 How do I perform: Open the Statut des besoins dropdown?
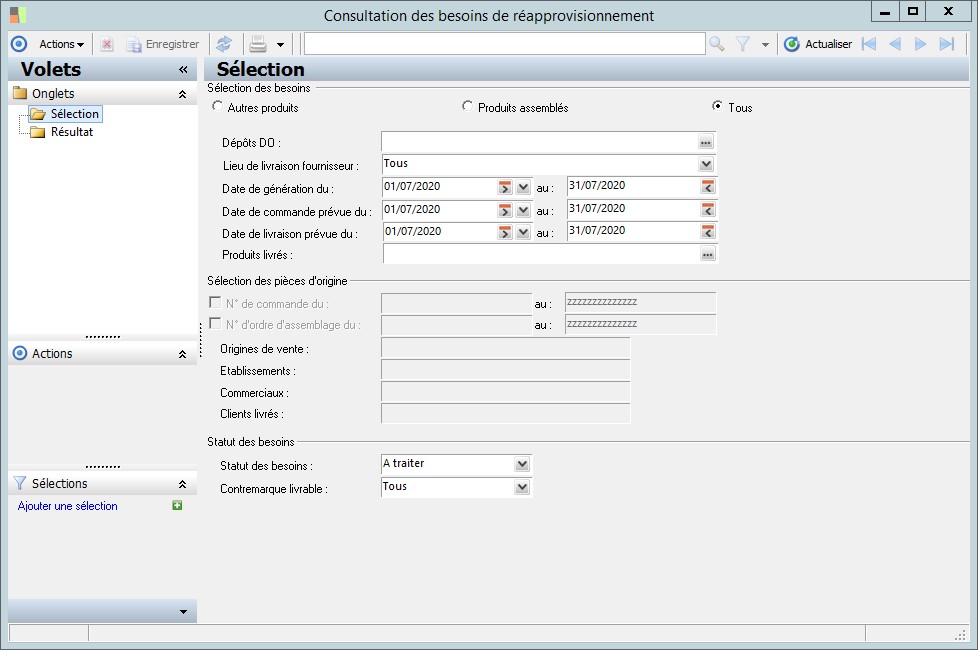point(521,464)
